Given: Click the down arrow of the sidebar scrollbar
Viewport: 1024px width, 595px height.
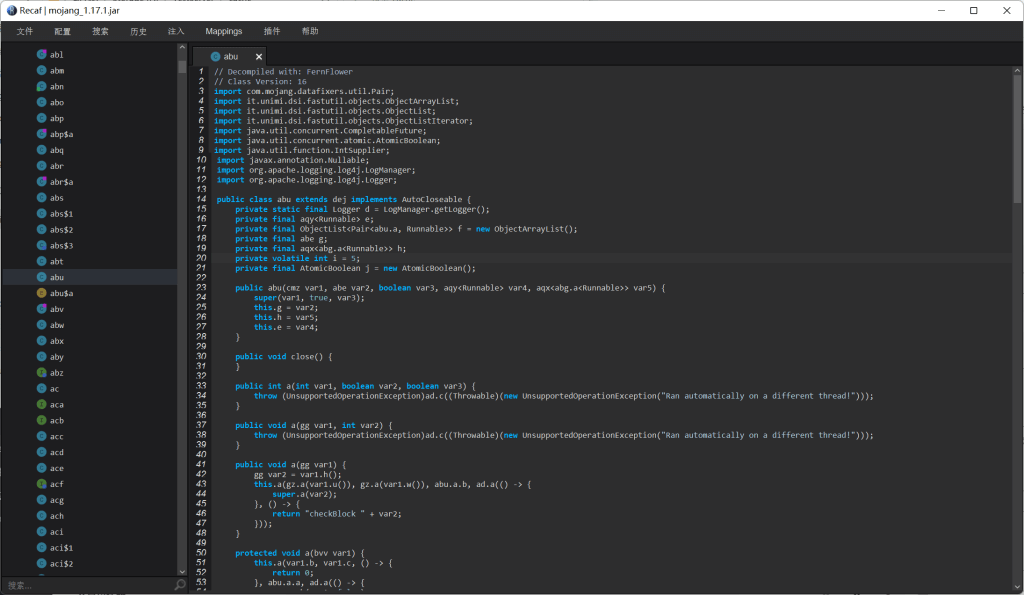Looking at the screenshot, I should [183, 570].
